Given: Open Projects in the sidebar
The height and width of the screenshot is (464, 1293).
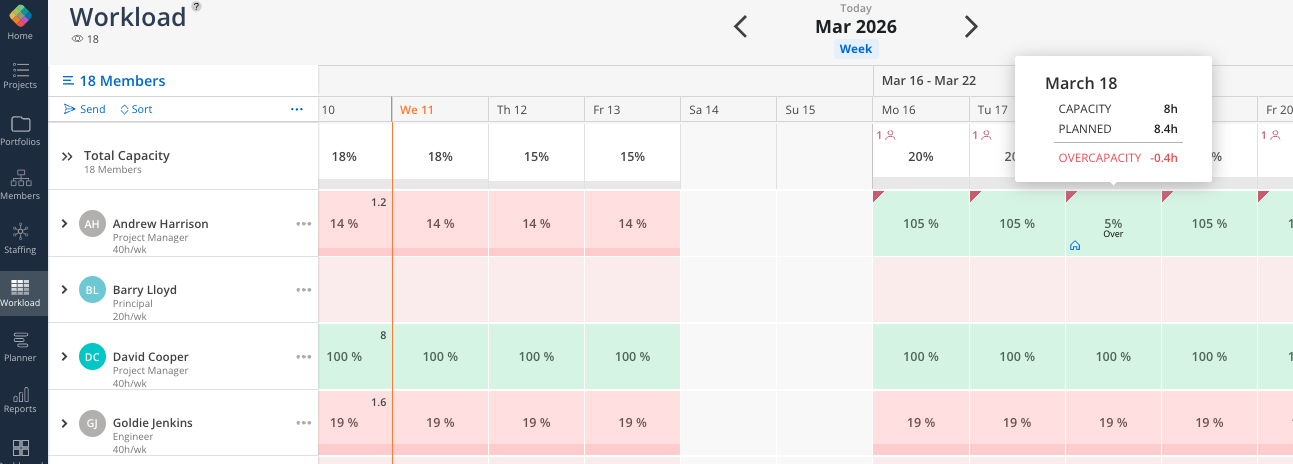Looking at the screenshot, I should (20, 75).
